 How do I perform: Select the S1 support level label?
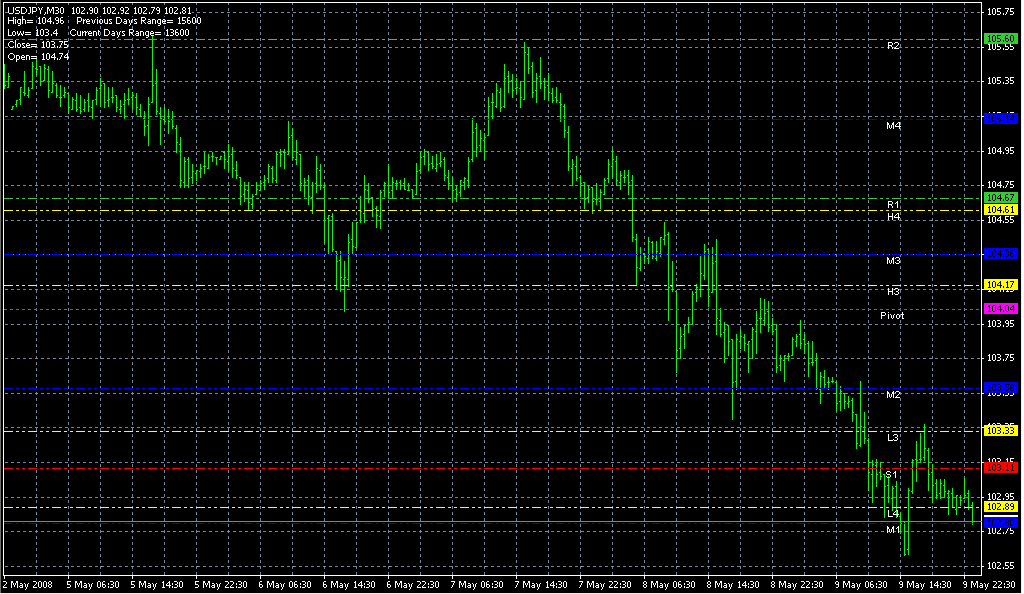tap(890, 474)
